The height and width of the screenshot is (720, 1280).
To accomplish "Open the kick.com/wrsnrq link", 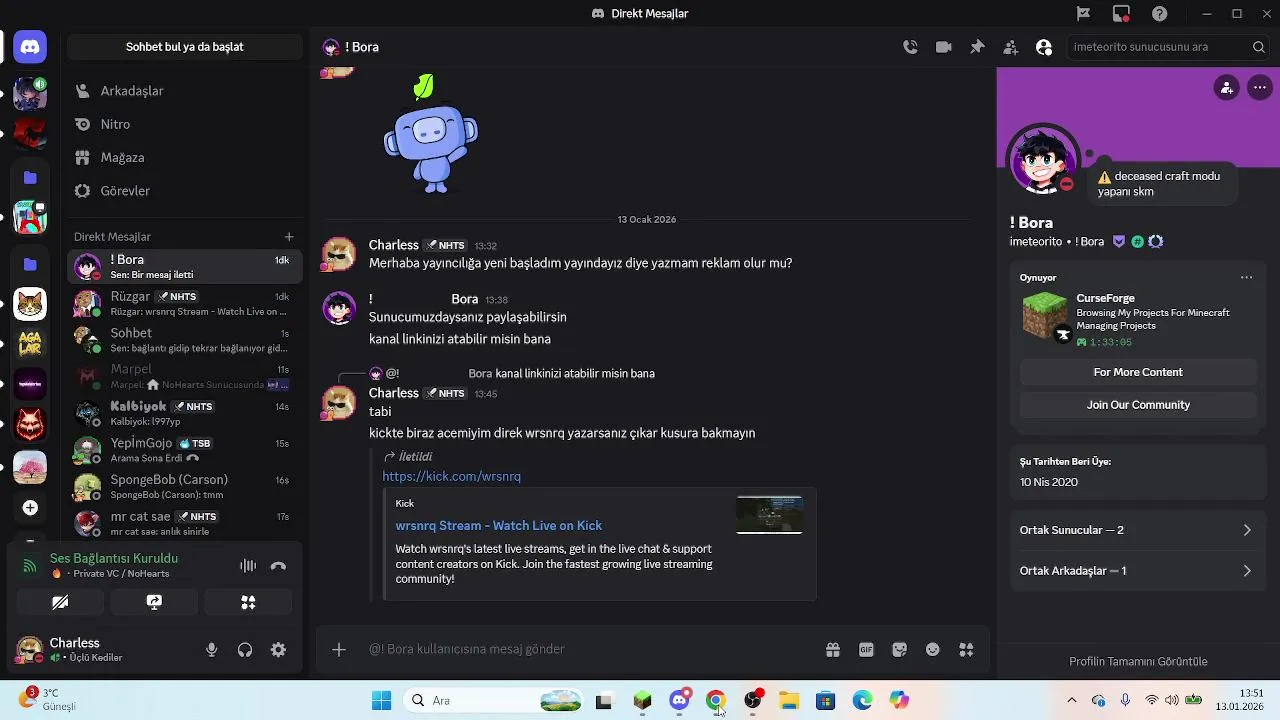I will pyautogui.click(x=451, y=477).
